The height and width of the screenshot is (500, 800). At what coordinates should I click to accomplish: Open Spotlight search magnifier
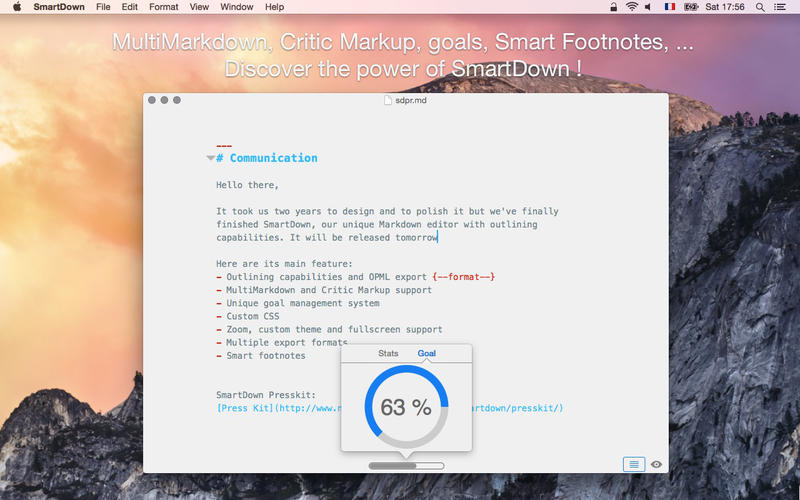click(x=760, y=7)
